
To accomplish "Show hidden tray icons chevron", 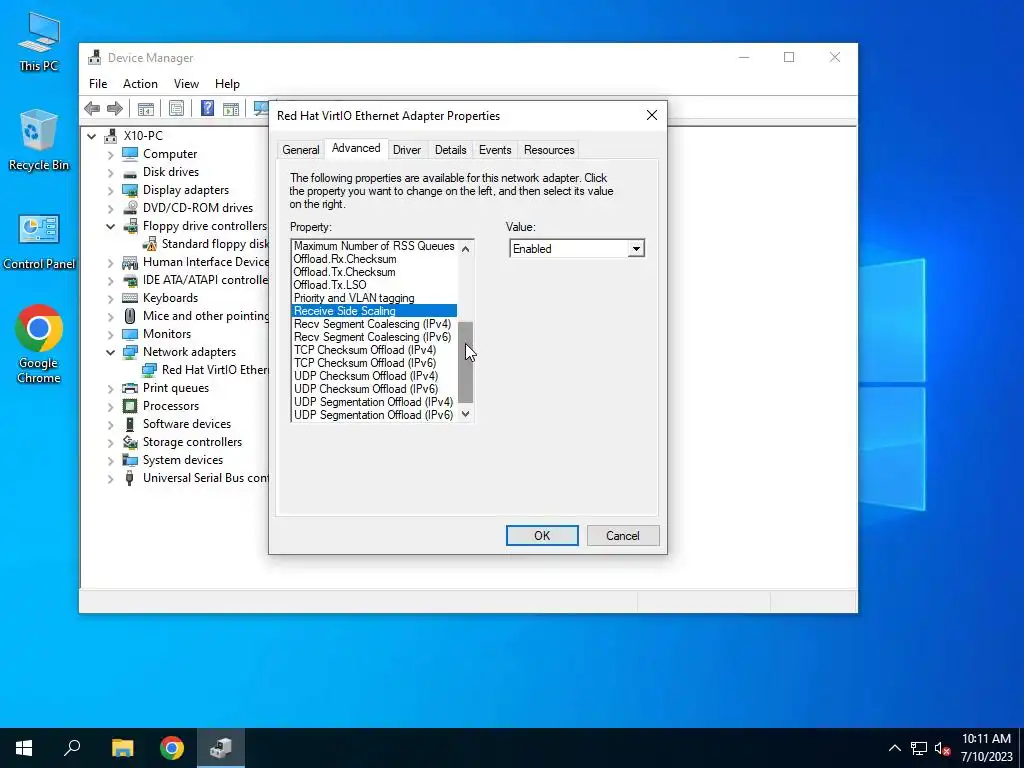I will (895, 748).
